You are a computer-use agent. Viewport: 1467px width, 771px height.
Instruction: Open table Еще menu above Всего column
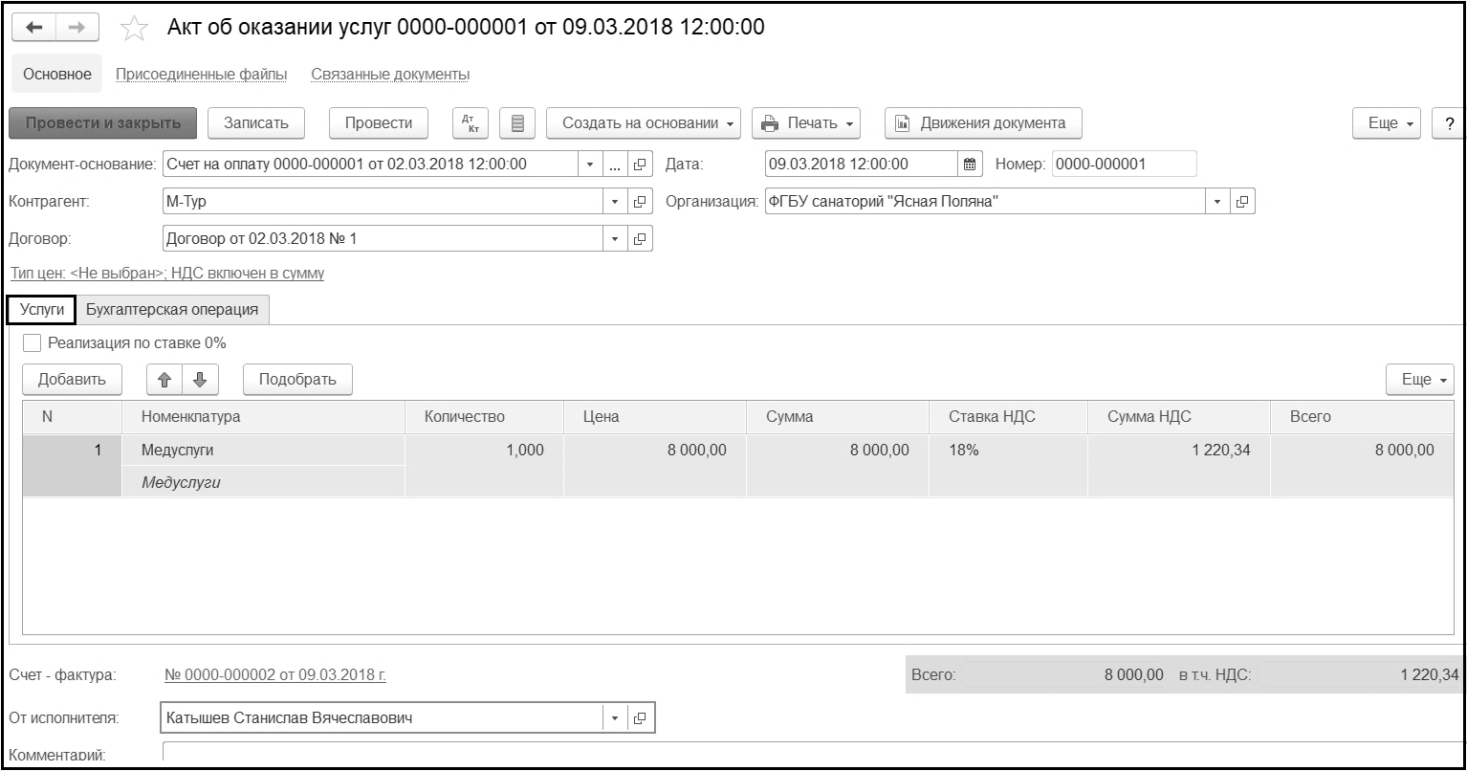tap(1422, 379)
